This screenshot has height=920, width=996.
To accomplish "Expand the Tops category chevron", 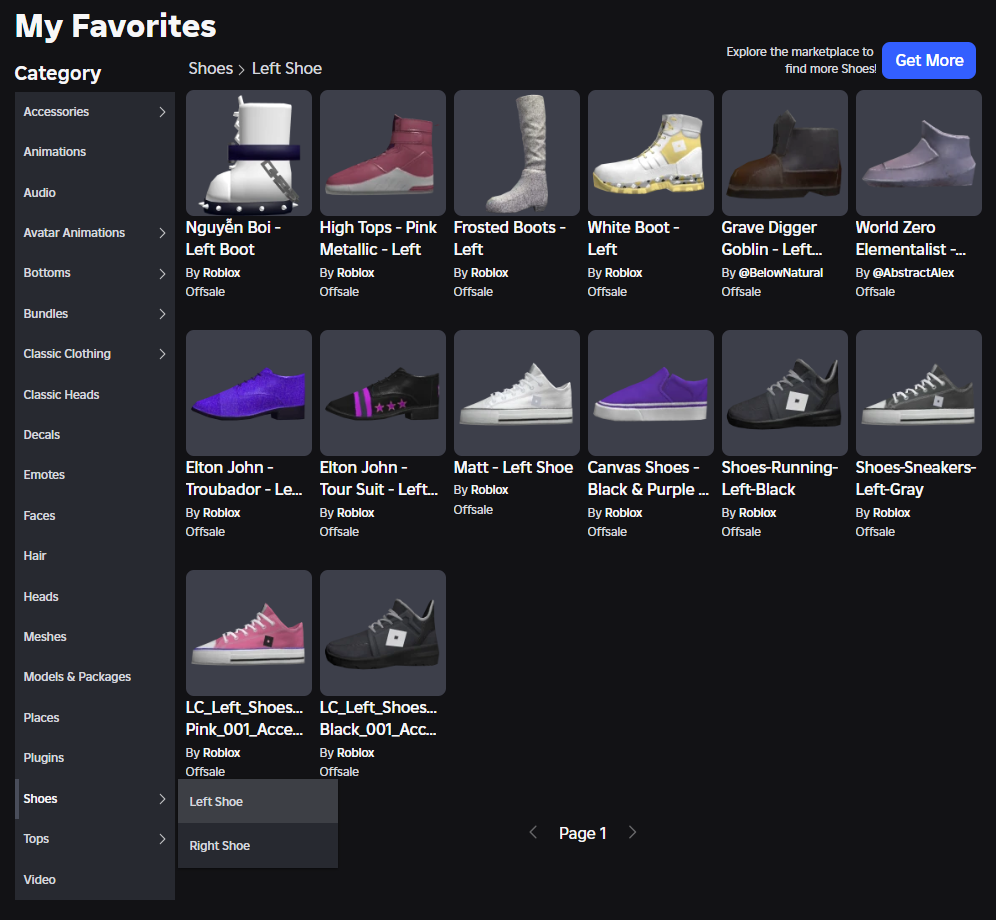I will 162,839.
